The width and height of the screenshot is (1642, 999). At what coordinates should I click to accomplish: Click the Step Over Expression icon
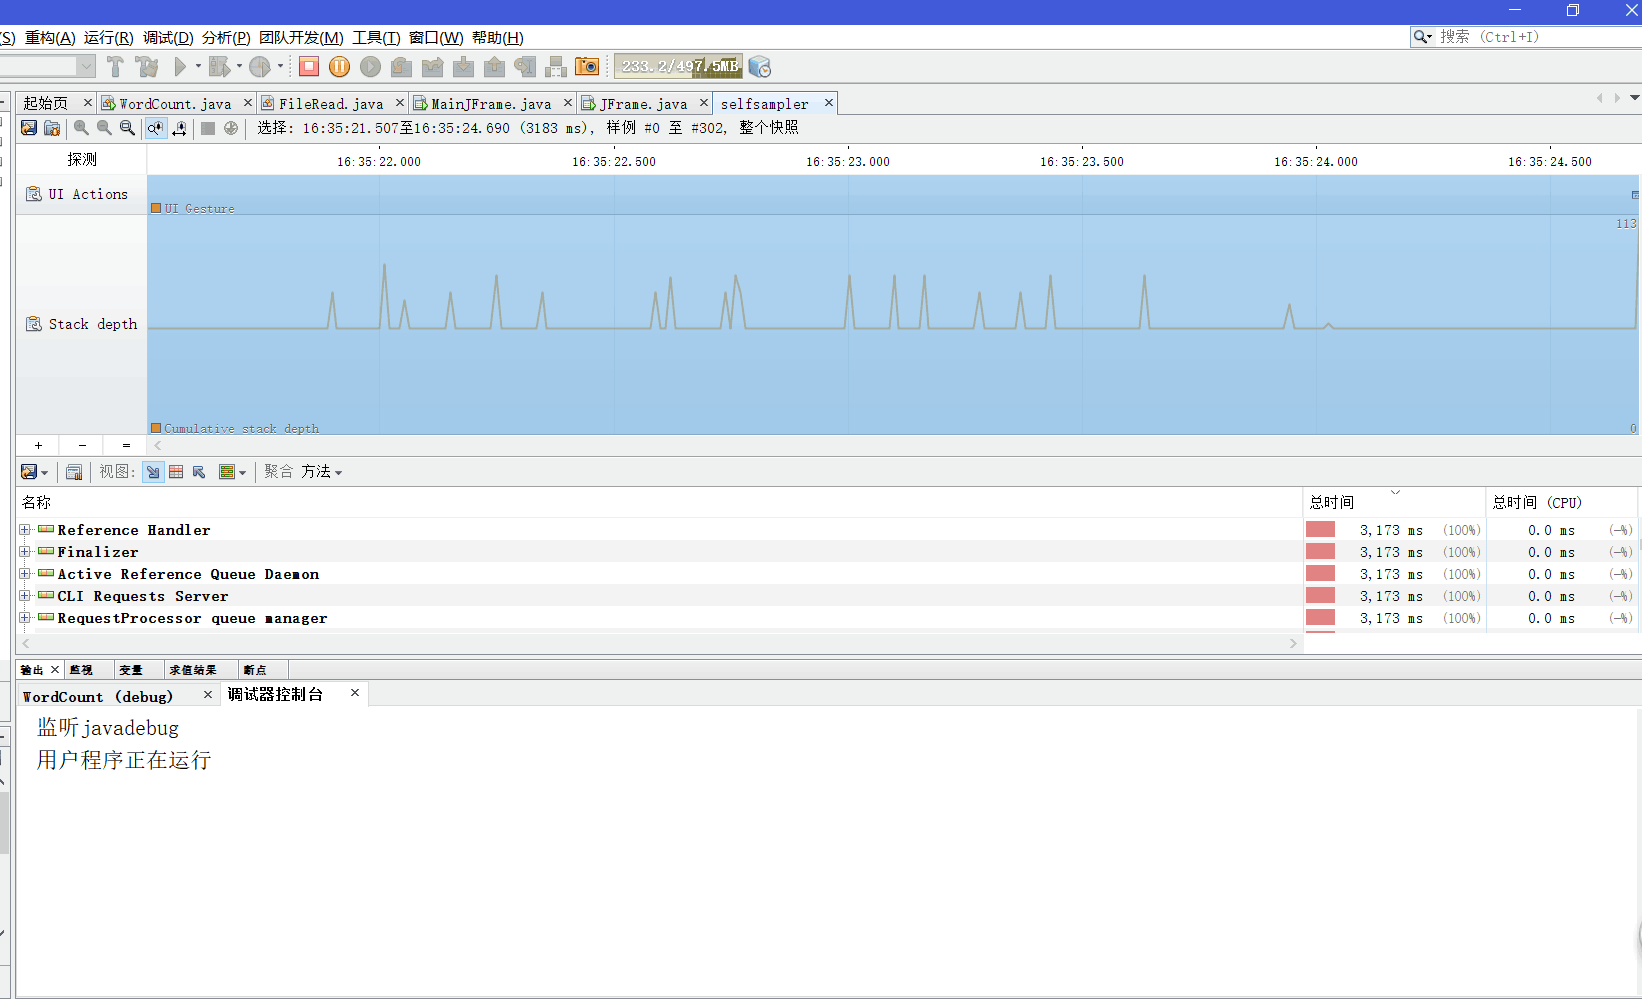[x=432, y=67]
